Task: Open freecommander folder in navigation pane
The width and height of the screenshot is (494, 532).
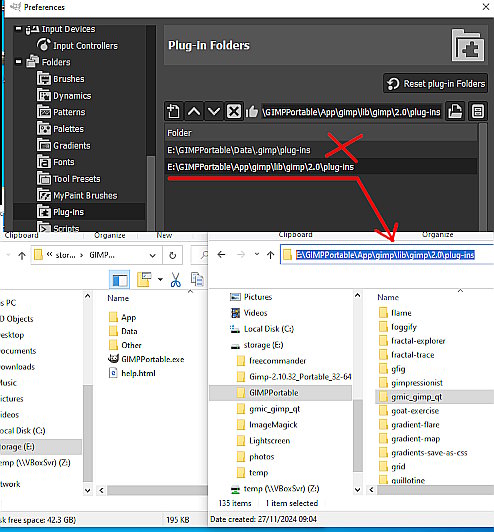Action: click(x=271, y=361)
